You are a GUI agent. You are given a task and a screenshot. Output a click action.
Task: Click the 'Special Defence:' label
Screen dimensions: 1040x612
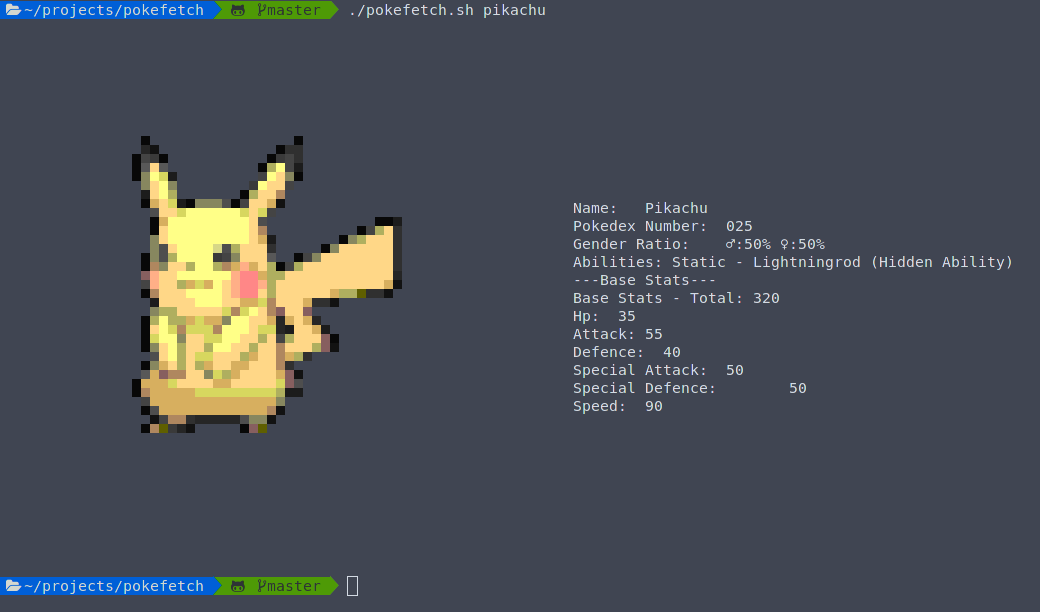click(645, 388)
